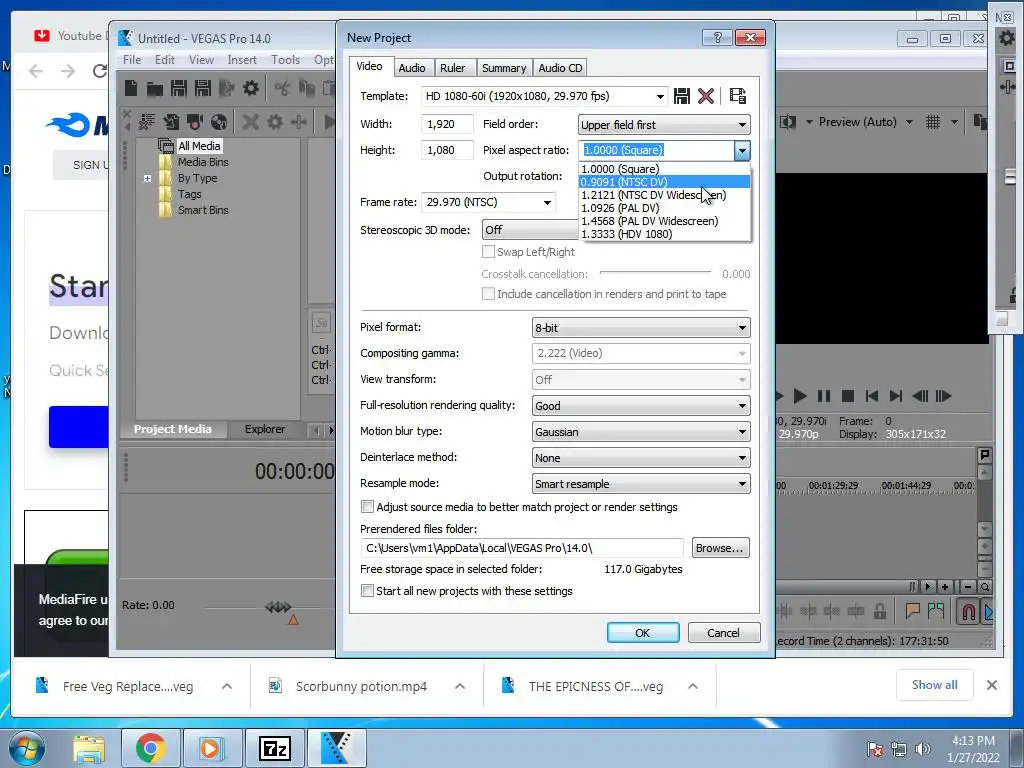Open Full-resolution rendering quality dropdown

tap(641, 406)
